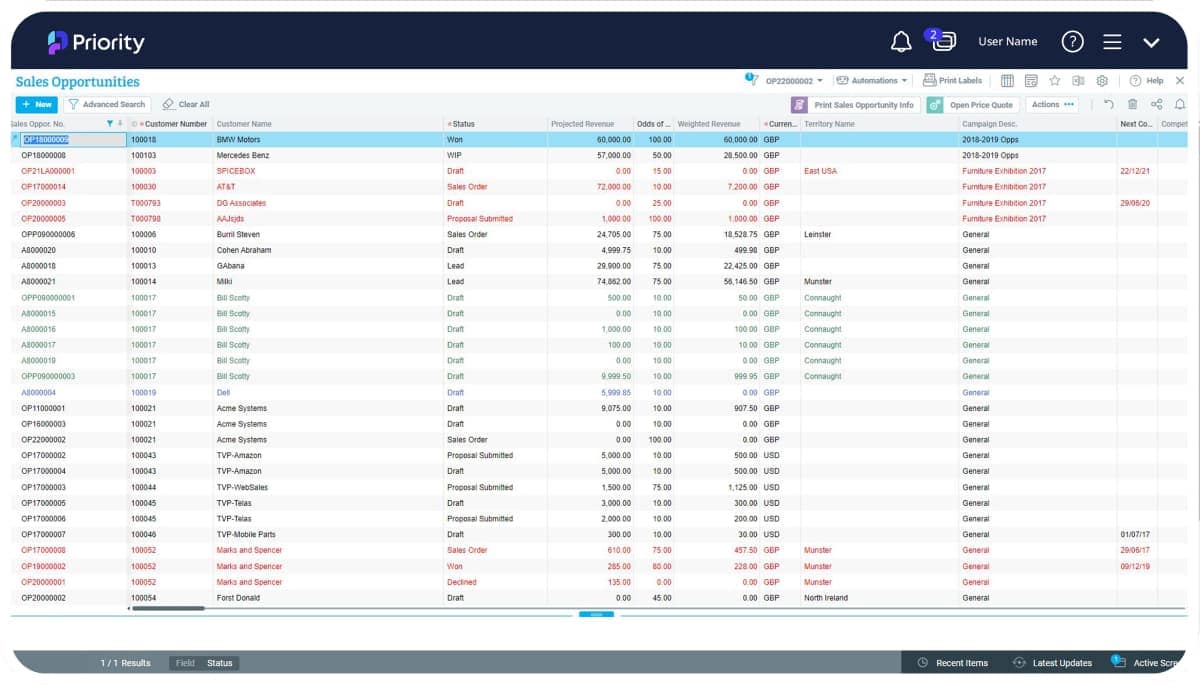Open the notifications bell in the header
Image resolution: width=1200 pixels, height=686 pixels.
(901, 41)
